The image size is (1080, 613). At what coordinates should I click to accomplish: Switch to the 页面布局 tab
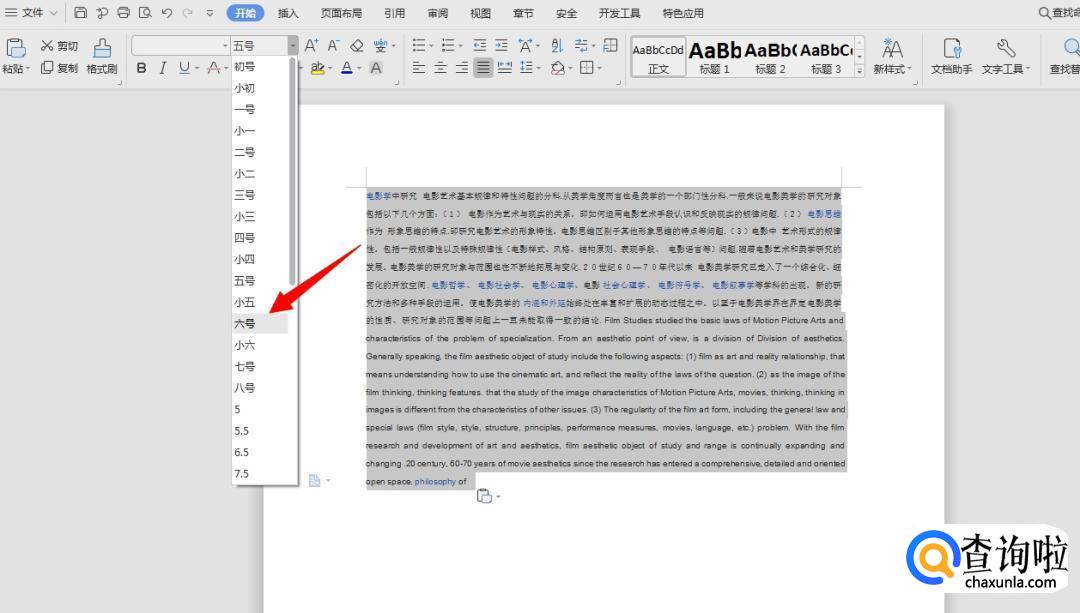(x=341, y=13)
